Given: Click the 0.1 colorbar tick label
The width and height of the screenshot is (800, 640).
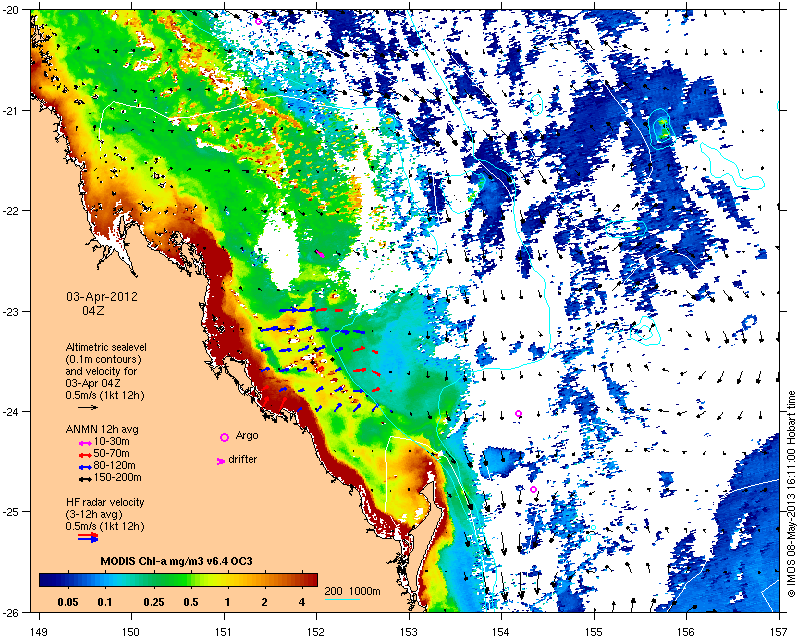Looking at the screenshot, I should (105, 602).
